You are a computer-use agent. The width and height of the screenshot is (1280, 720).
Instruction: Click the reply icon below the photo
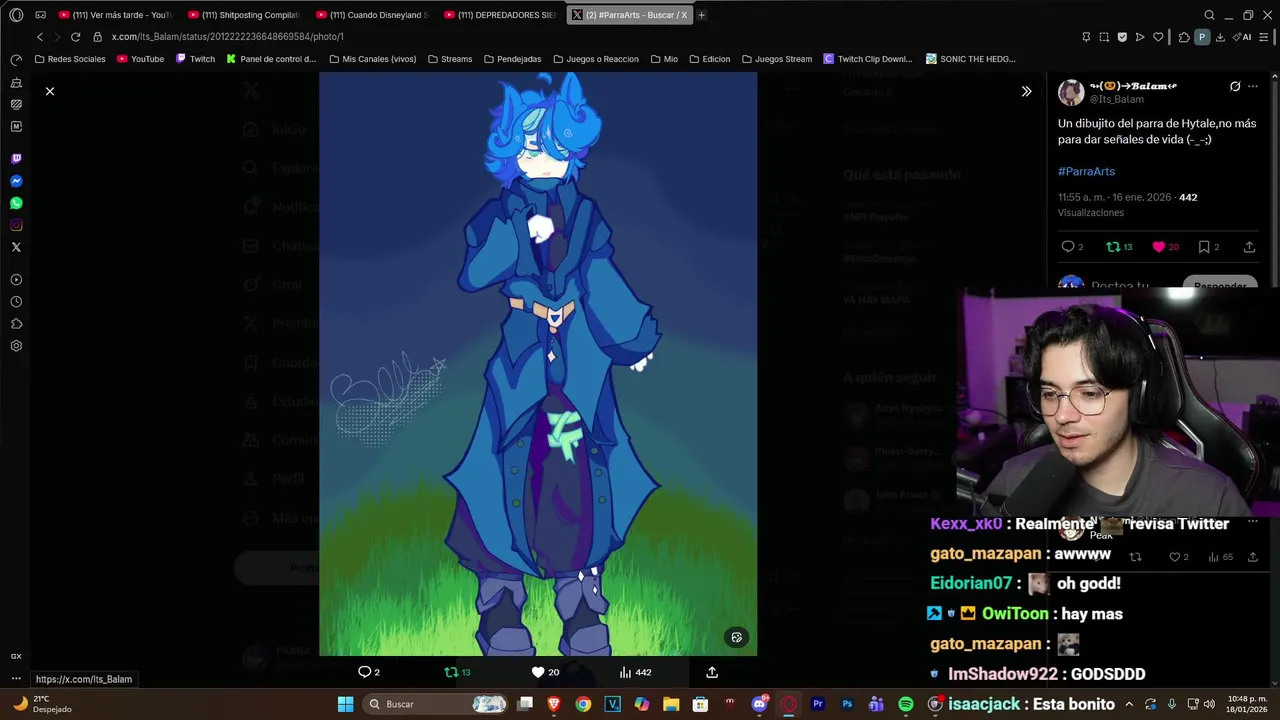(365, 672)
